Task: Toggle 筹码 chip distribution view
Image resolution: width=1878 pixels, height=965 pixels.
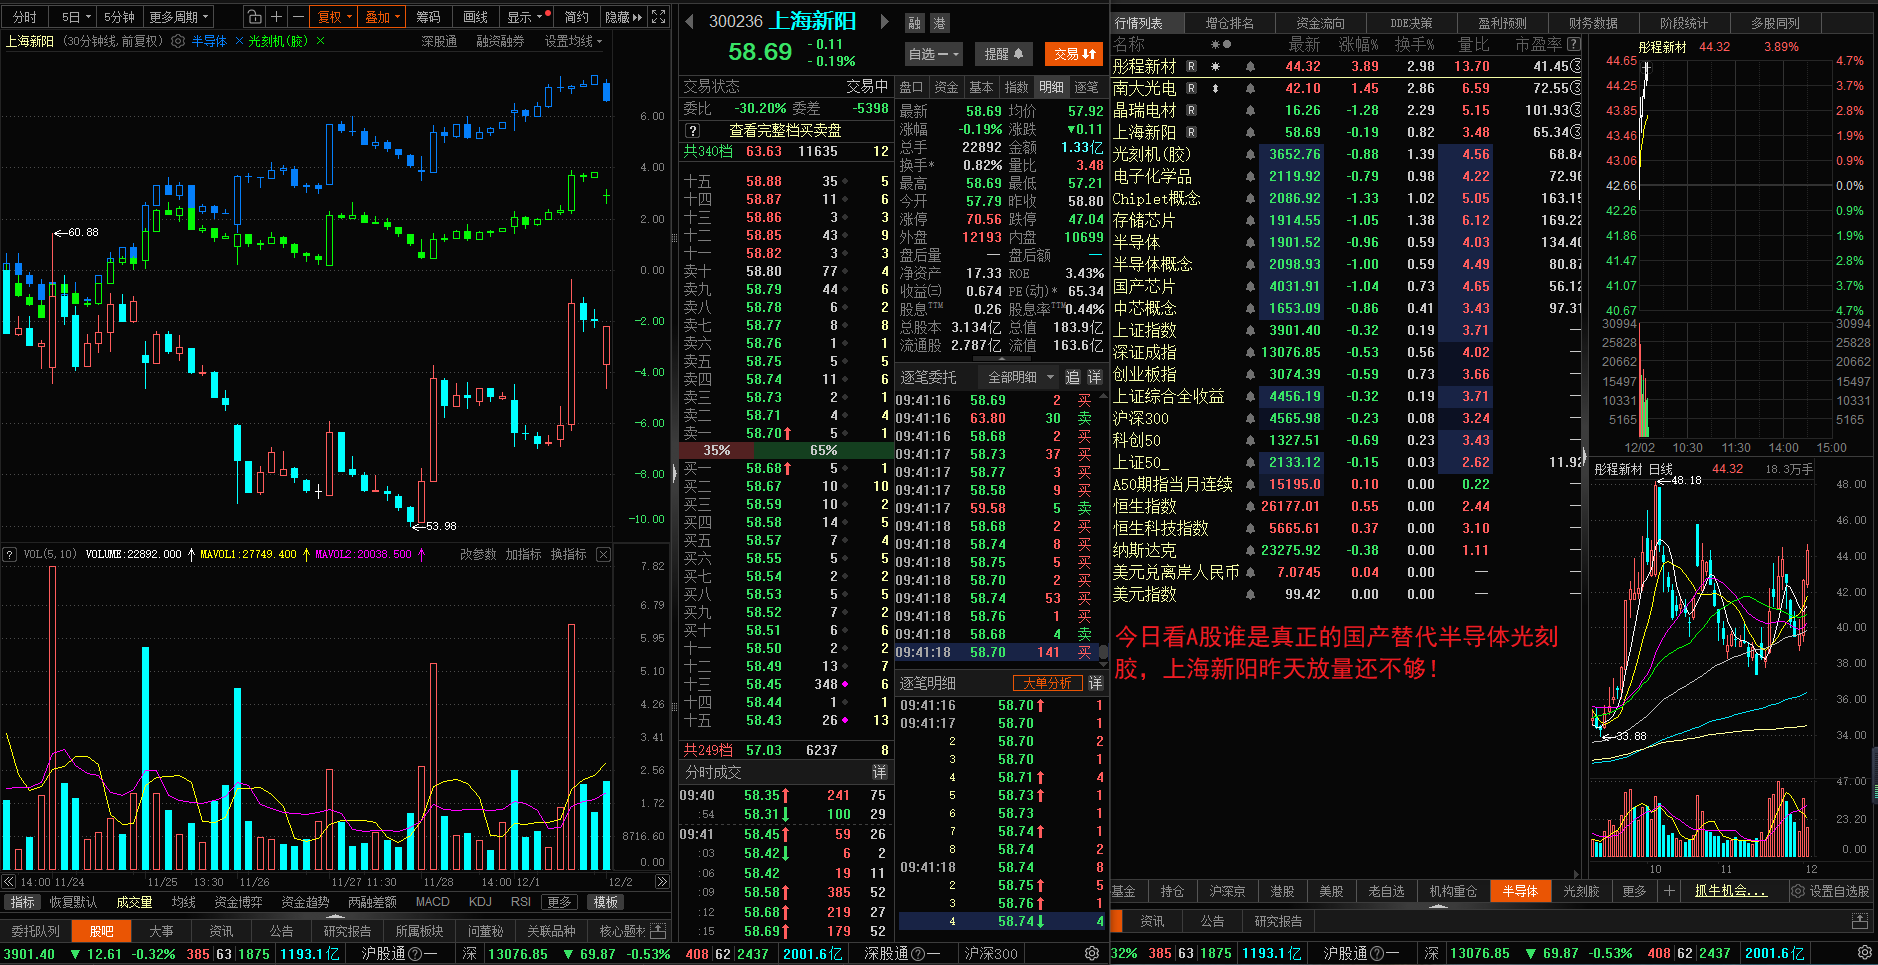Action: pos(428,17)
